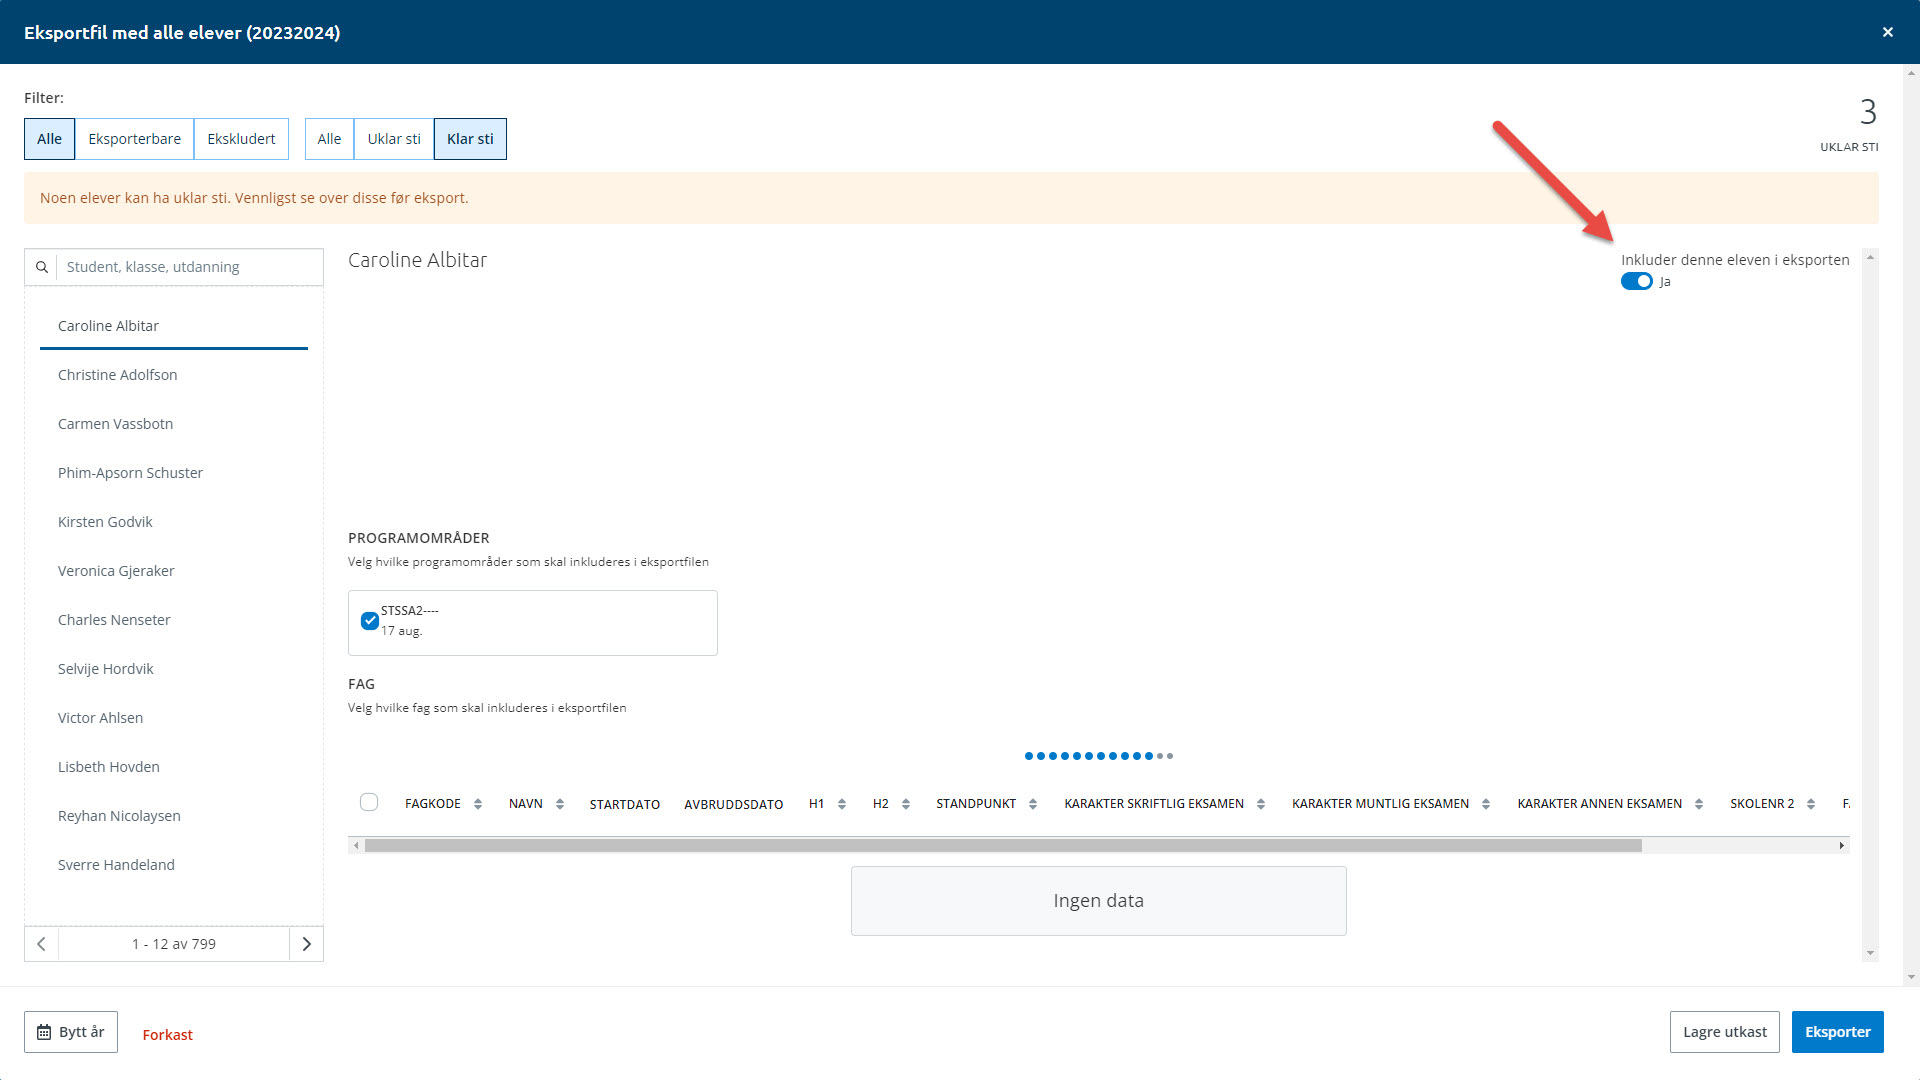Screen dimensions: 1920x1080
Task: Go to the next page of students
Action: [306, 944]
